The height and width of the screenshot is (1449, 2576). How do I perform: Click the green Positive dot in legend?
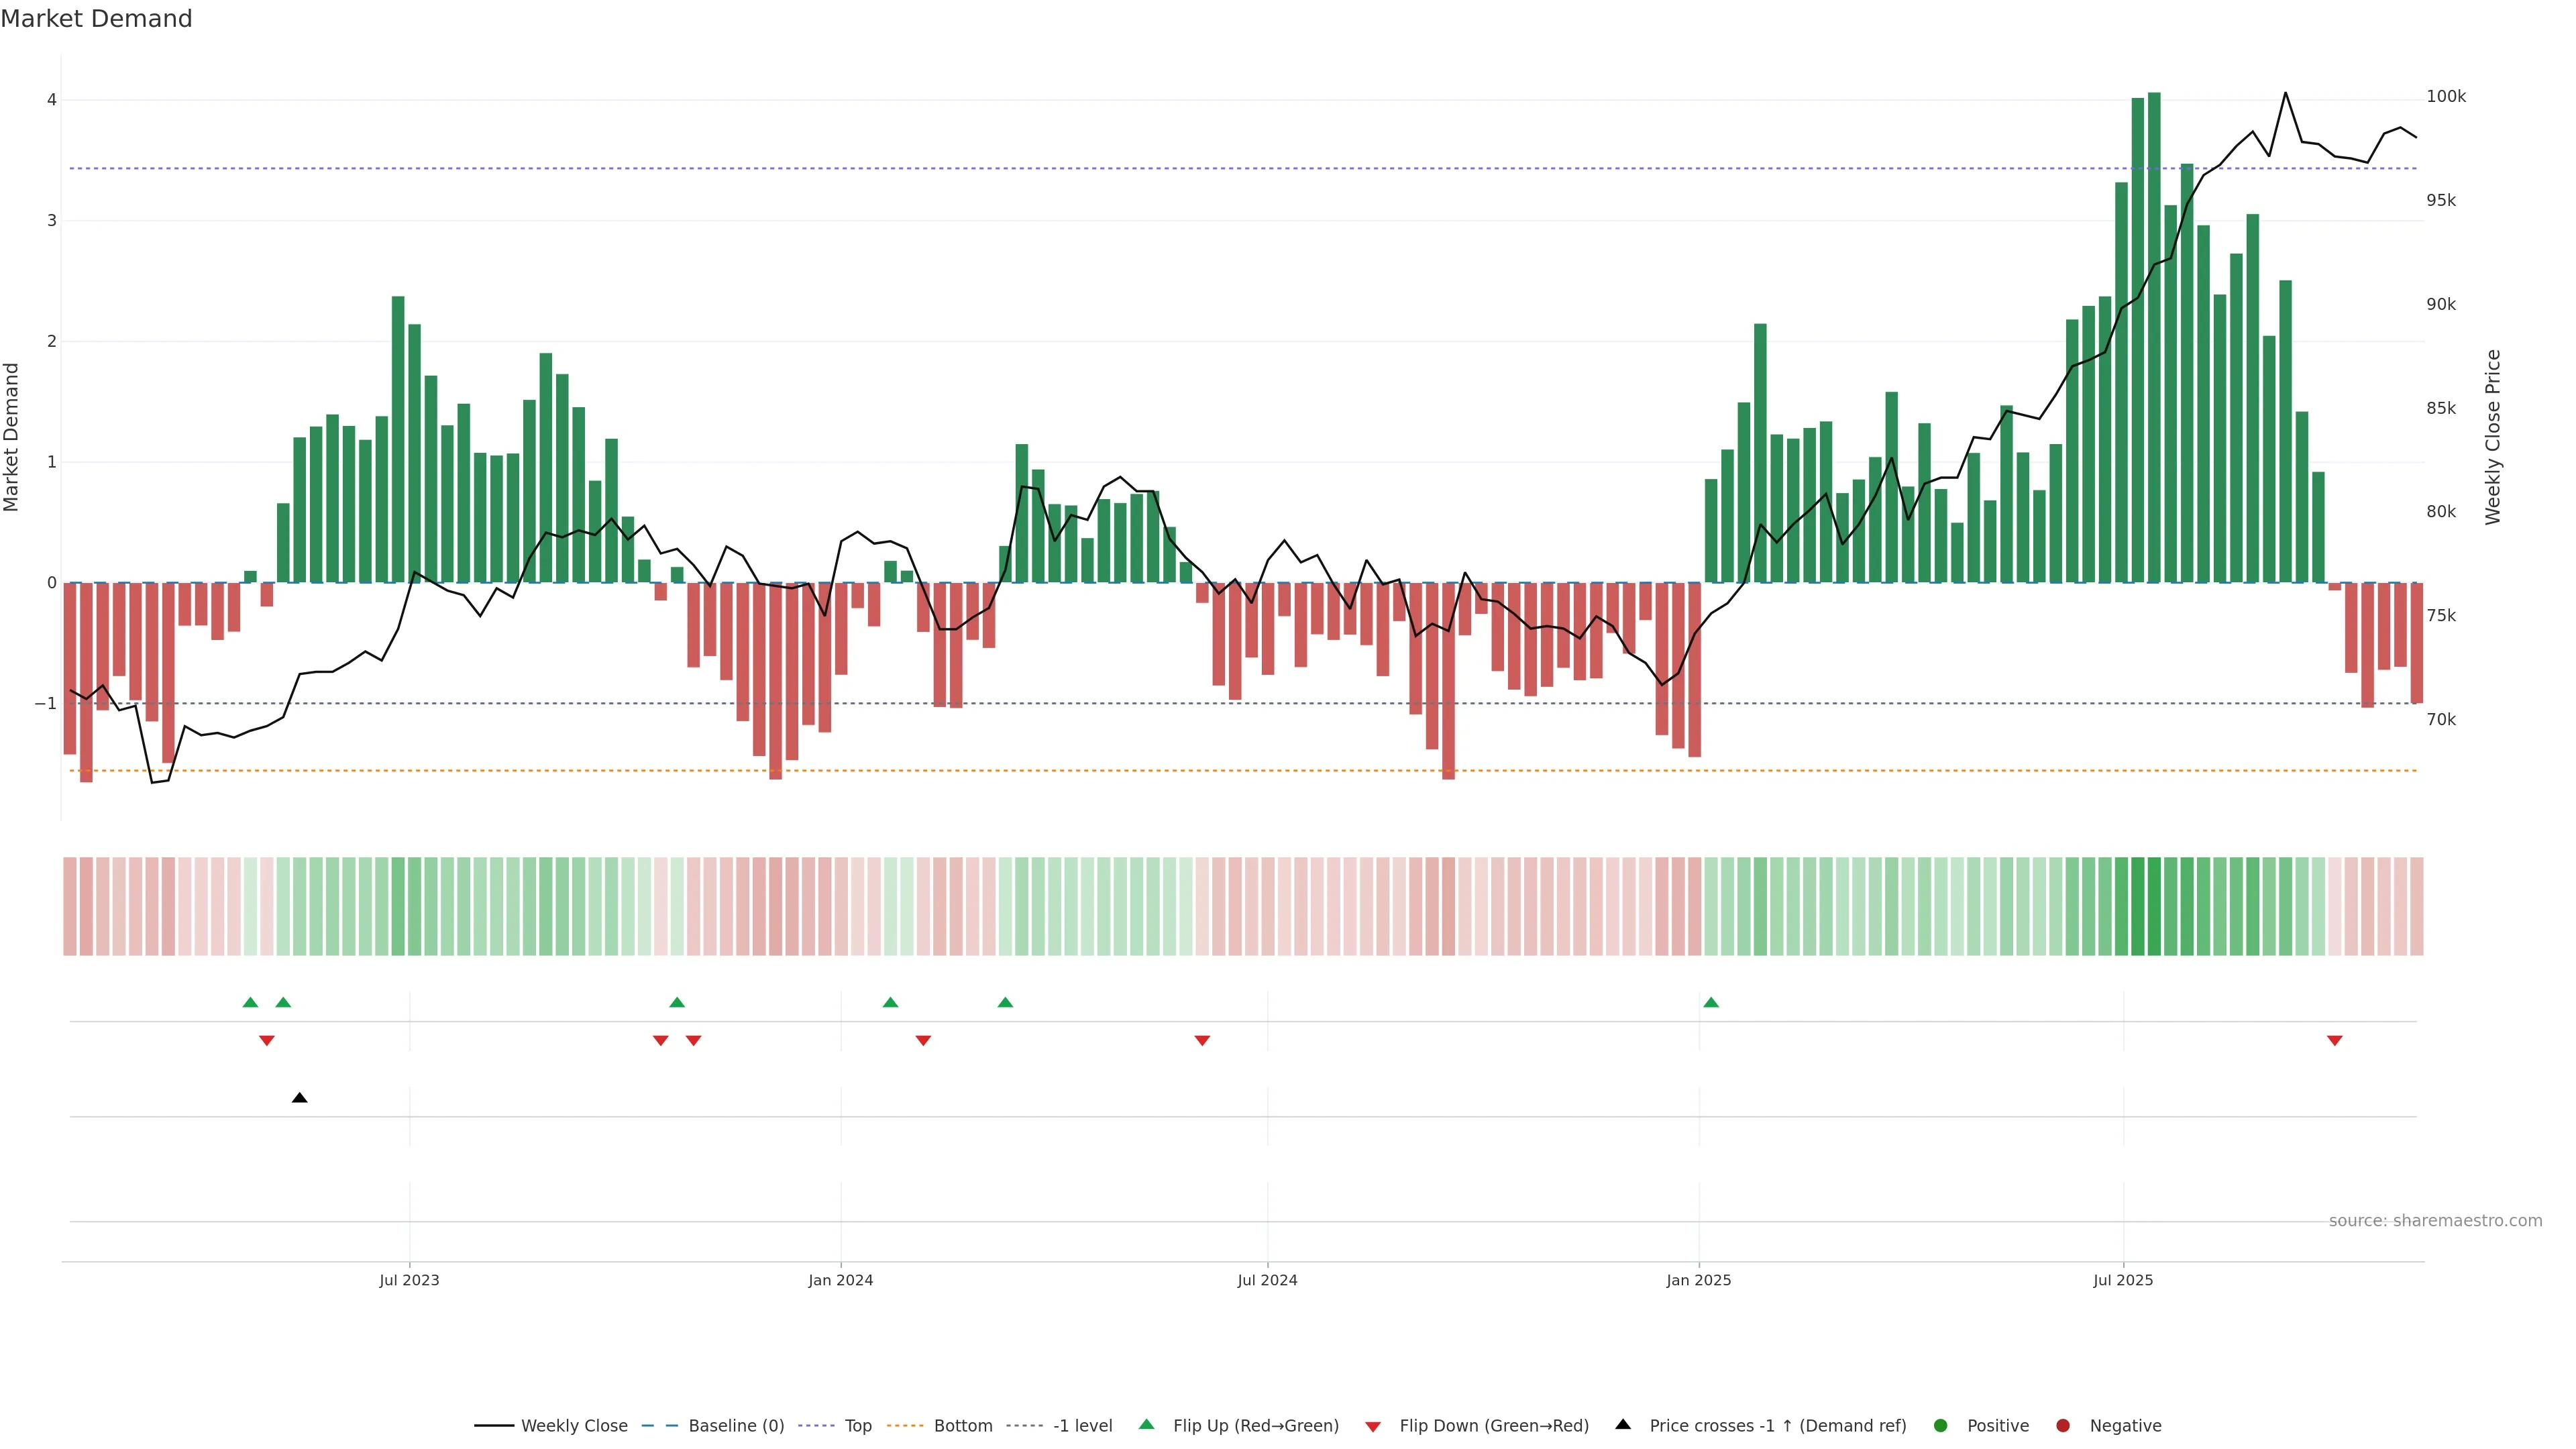[1940, 1425]
